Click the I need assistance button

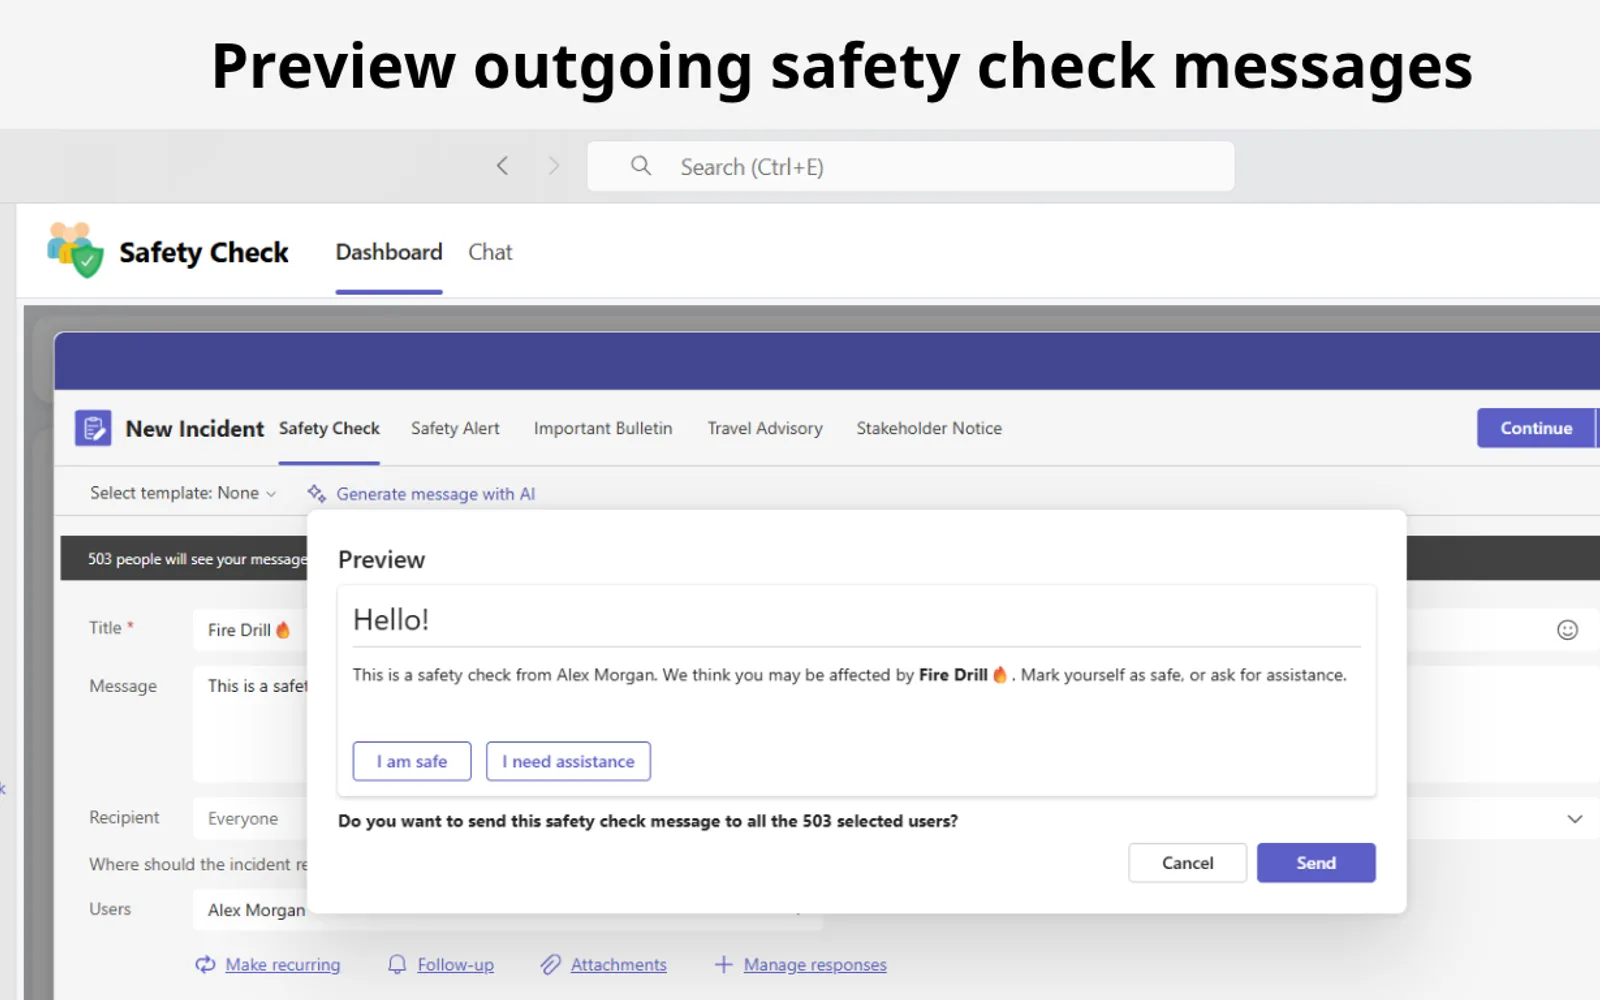pyautogui.click(x=568, y=761)
